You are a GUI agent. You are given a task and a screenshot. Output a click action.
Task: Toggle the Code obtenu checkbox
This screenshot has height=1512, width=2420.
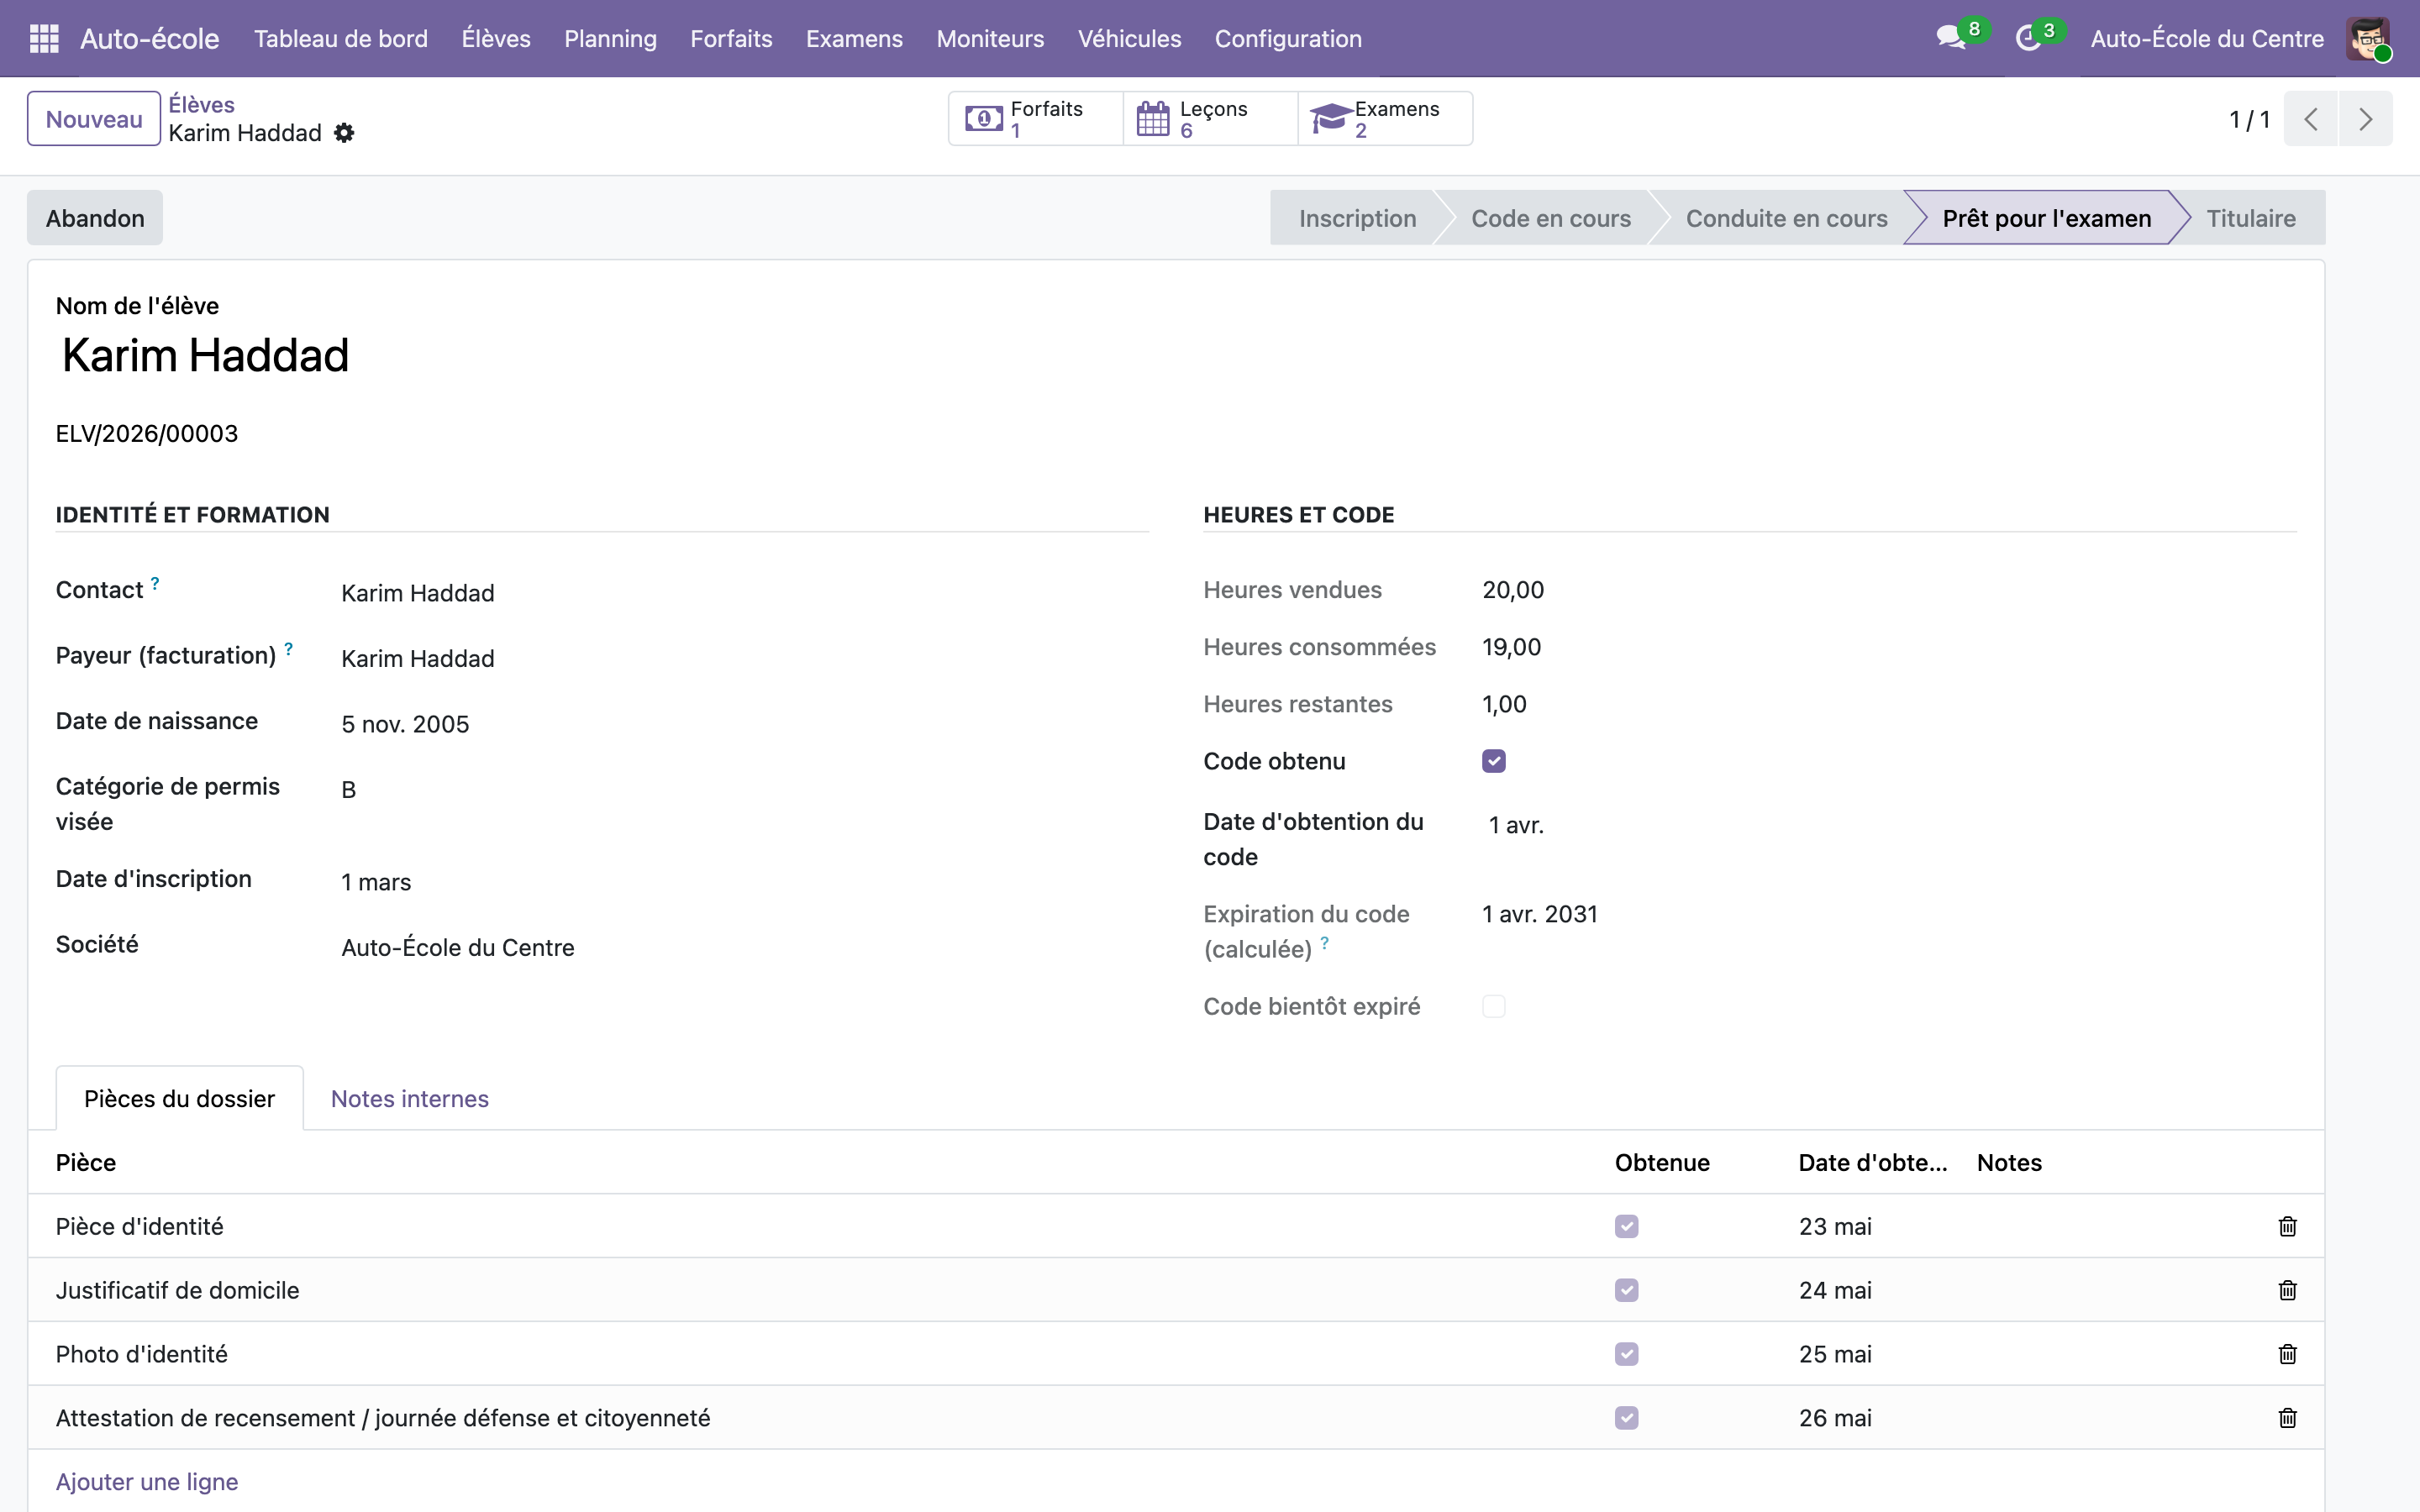[1493, 761]
